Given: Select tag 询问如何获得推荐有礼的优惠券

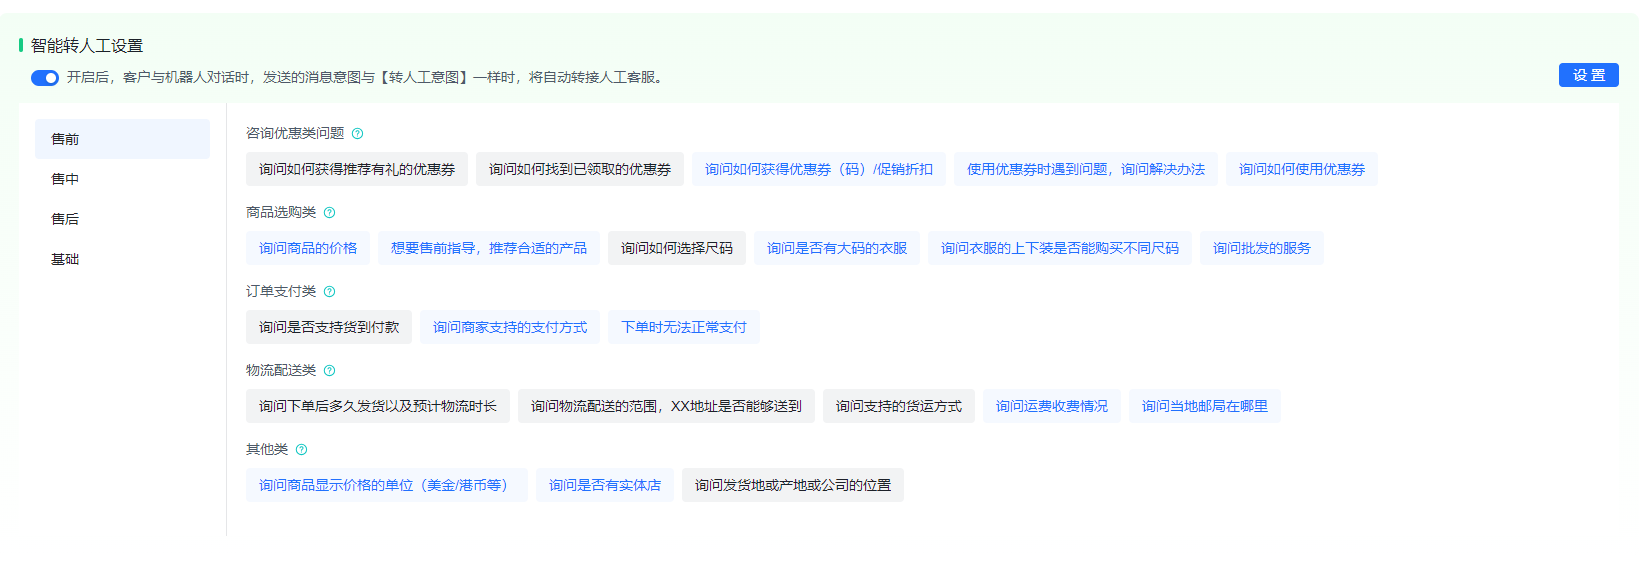Looking at the screenshot, I should point(357,169).
